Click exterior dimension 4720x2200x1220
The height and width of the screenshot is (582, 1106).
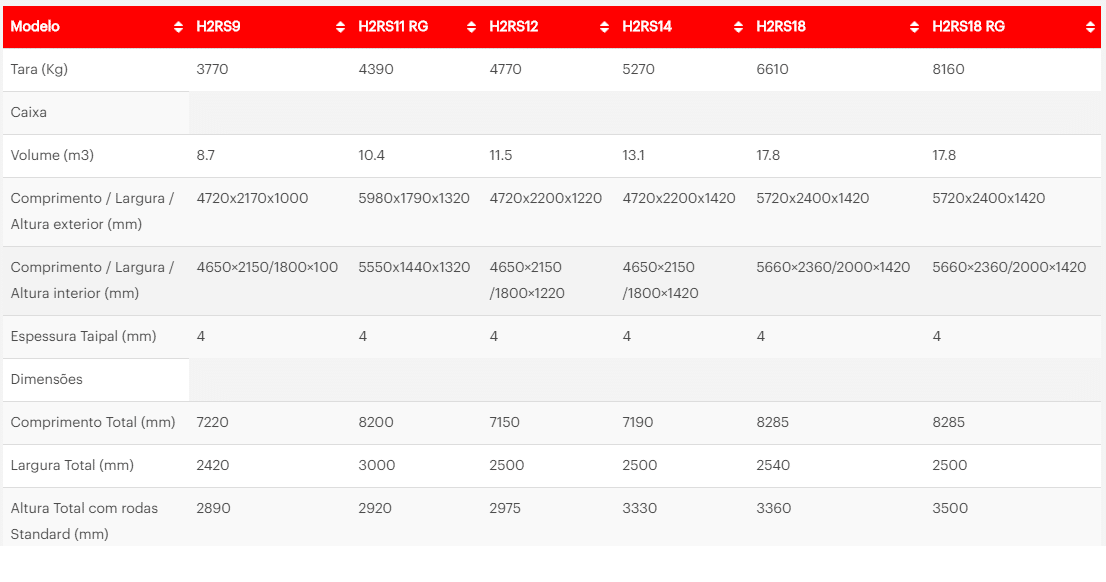point(545,198)
